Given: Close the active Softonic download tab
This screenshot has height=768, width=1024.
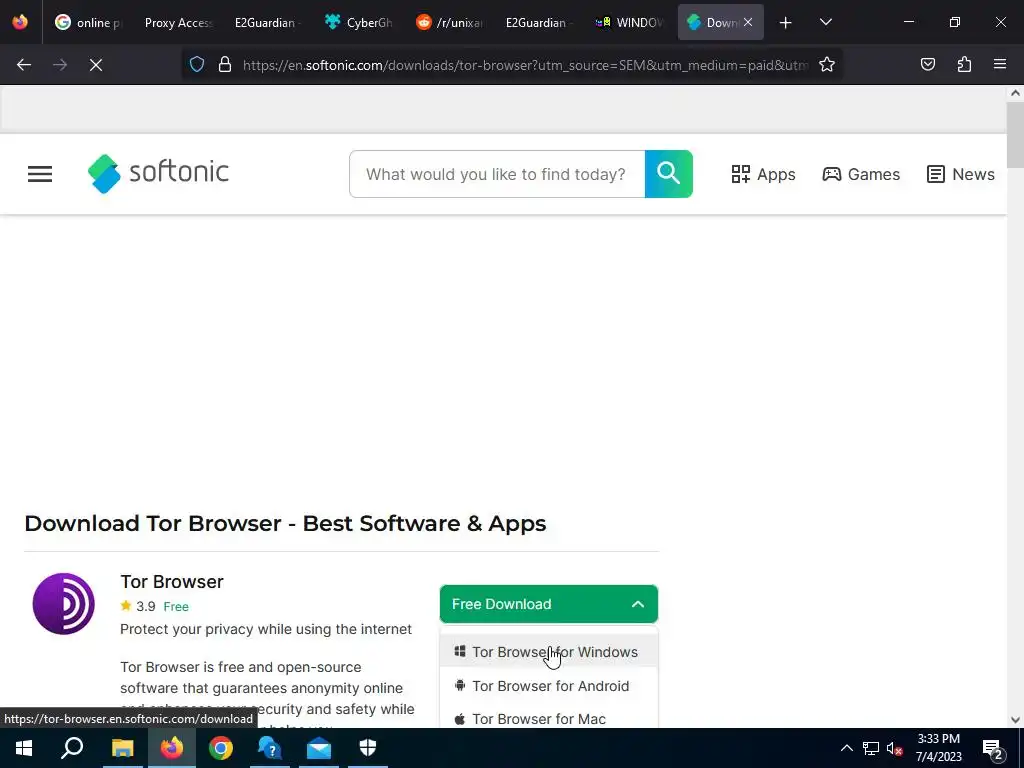Looking at the screenshot, I should 748,22.
